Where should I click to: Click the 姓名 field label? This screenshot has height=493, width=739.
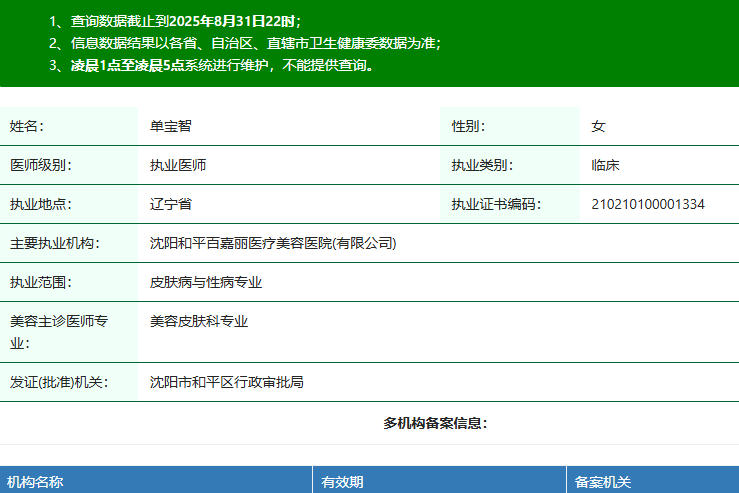[x=27, y=126]
